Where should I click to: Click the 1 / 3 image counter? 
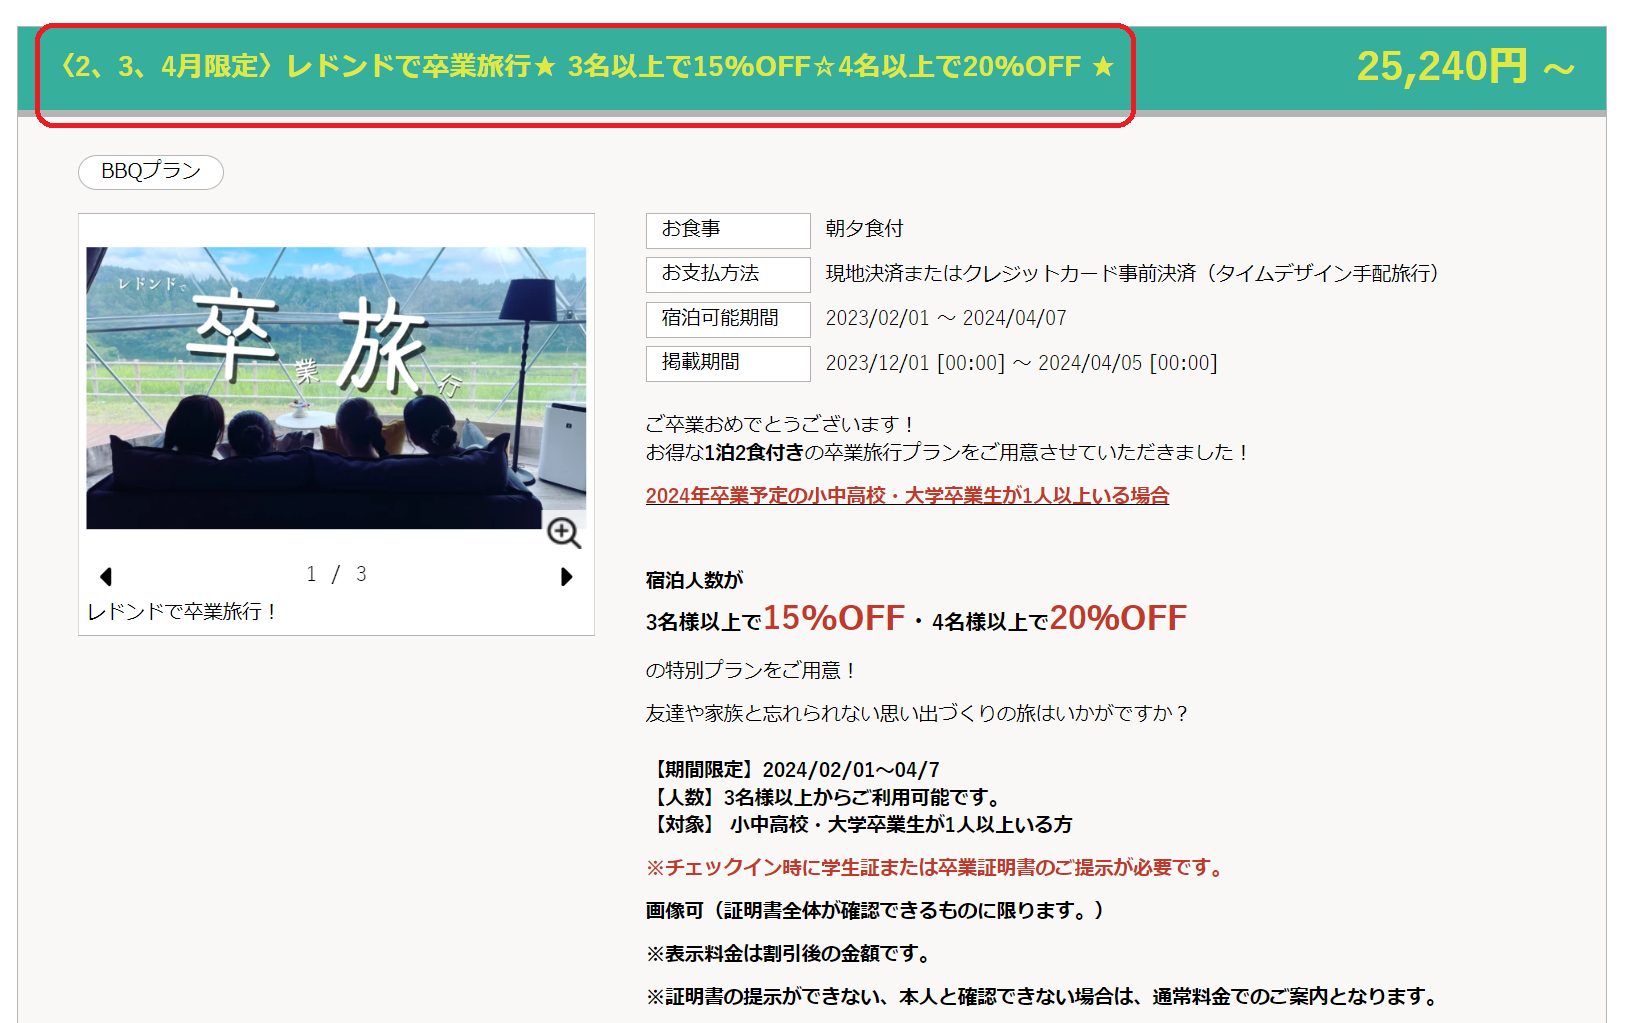(336, 574)
